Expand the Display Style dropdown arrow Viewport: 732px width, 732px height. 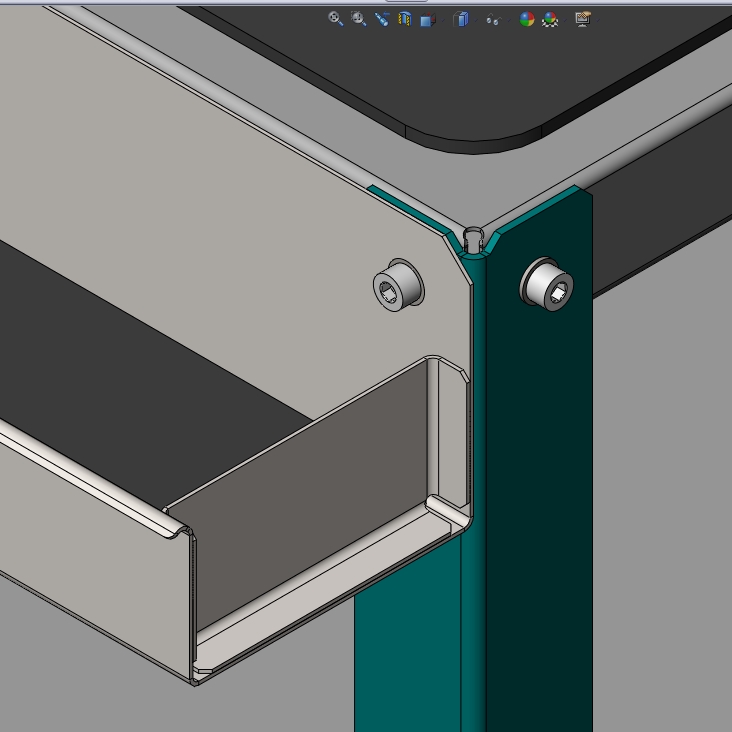click(x=476, y=20)
